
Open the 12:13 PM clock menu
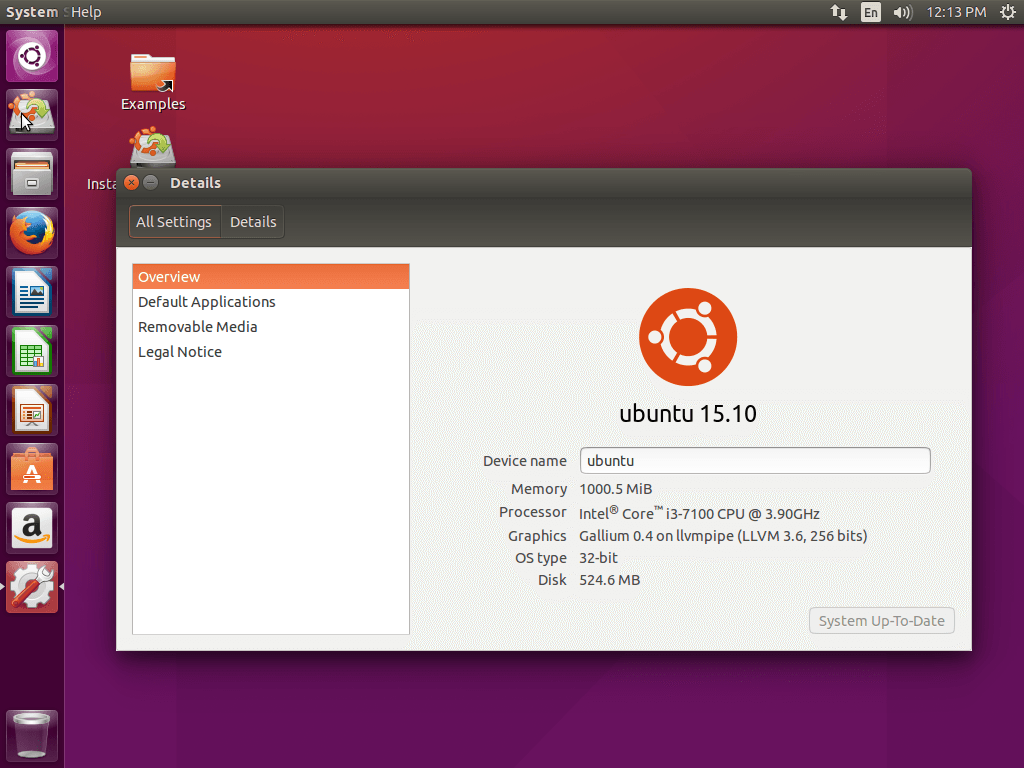pos(956,12)
